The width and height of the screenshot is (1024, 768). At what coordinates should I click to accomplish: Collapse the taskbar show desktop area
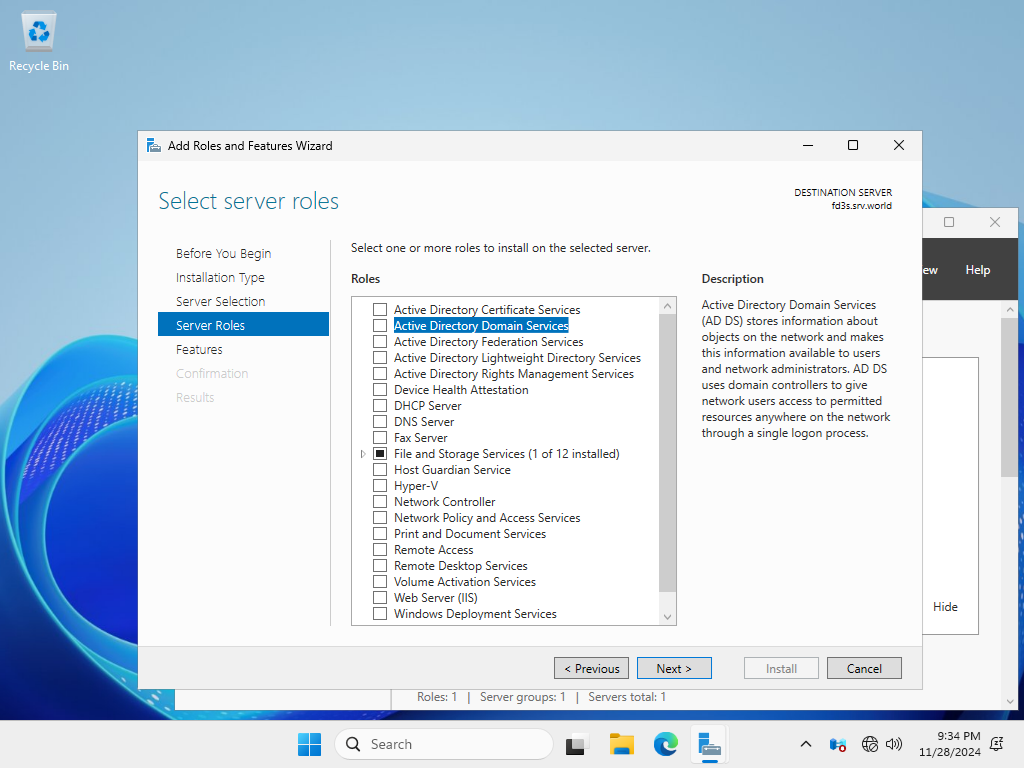pyautogui.click(x=1020, y=744)
